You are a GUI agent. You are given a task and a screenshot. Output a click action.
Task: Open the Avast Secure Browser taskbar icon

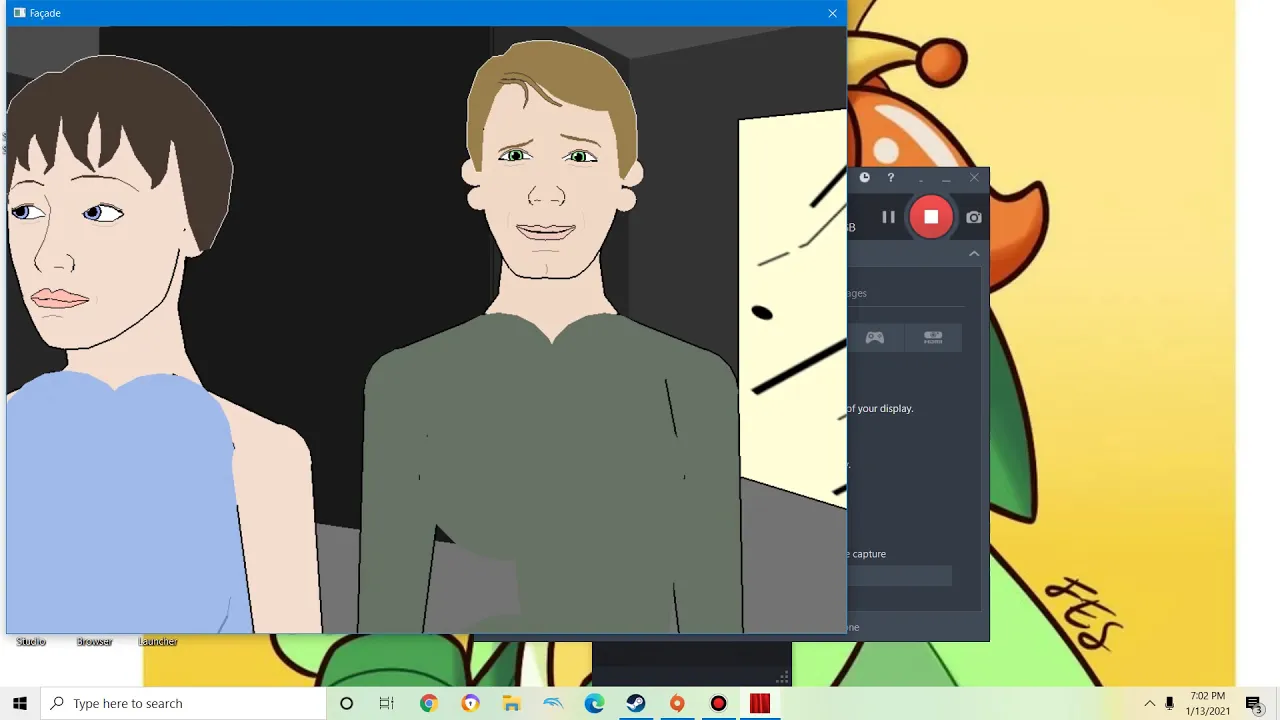[471, 704]
